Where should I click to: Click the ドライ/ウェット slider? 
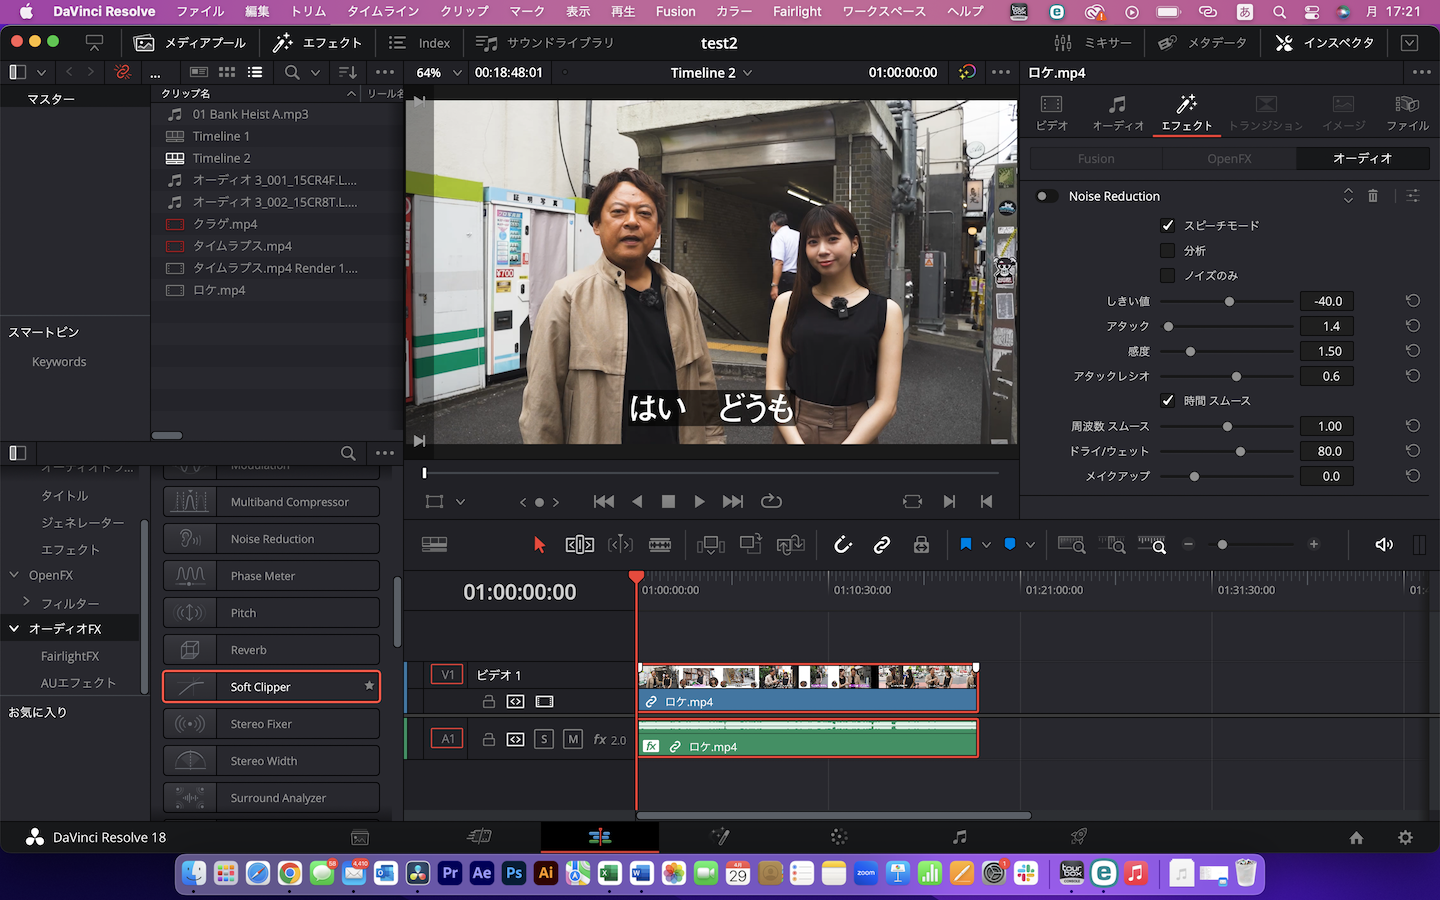1240,451
